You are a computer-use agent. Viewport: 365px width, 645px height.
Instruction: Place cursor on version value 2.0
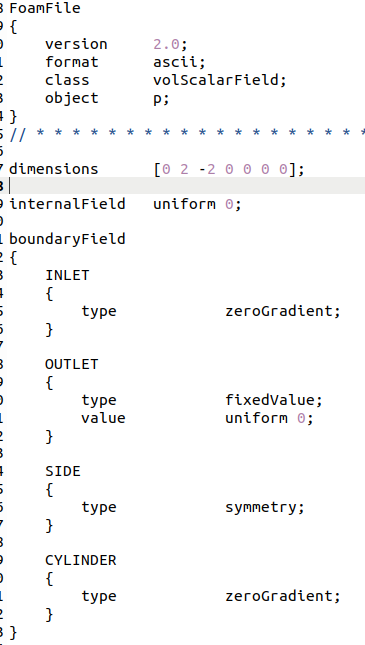[166, 44]
